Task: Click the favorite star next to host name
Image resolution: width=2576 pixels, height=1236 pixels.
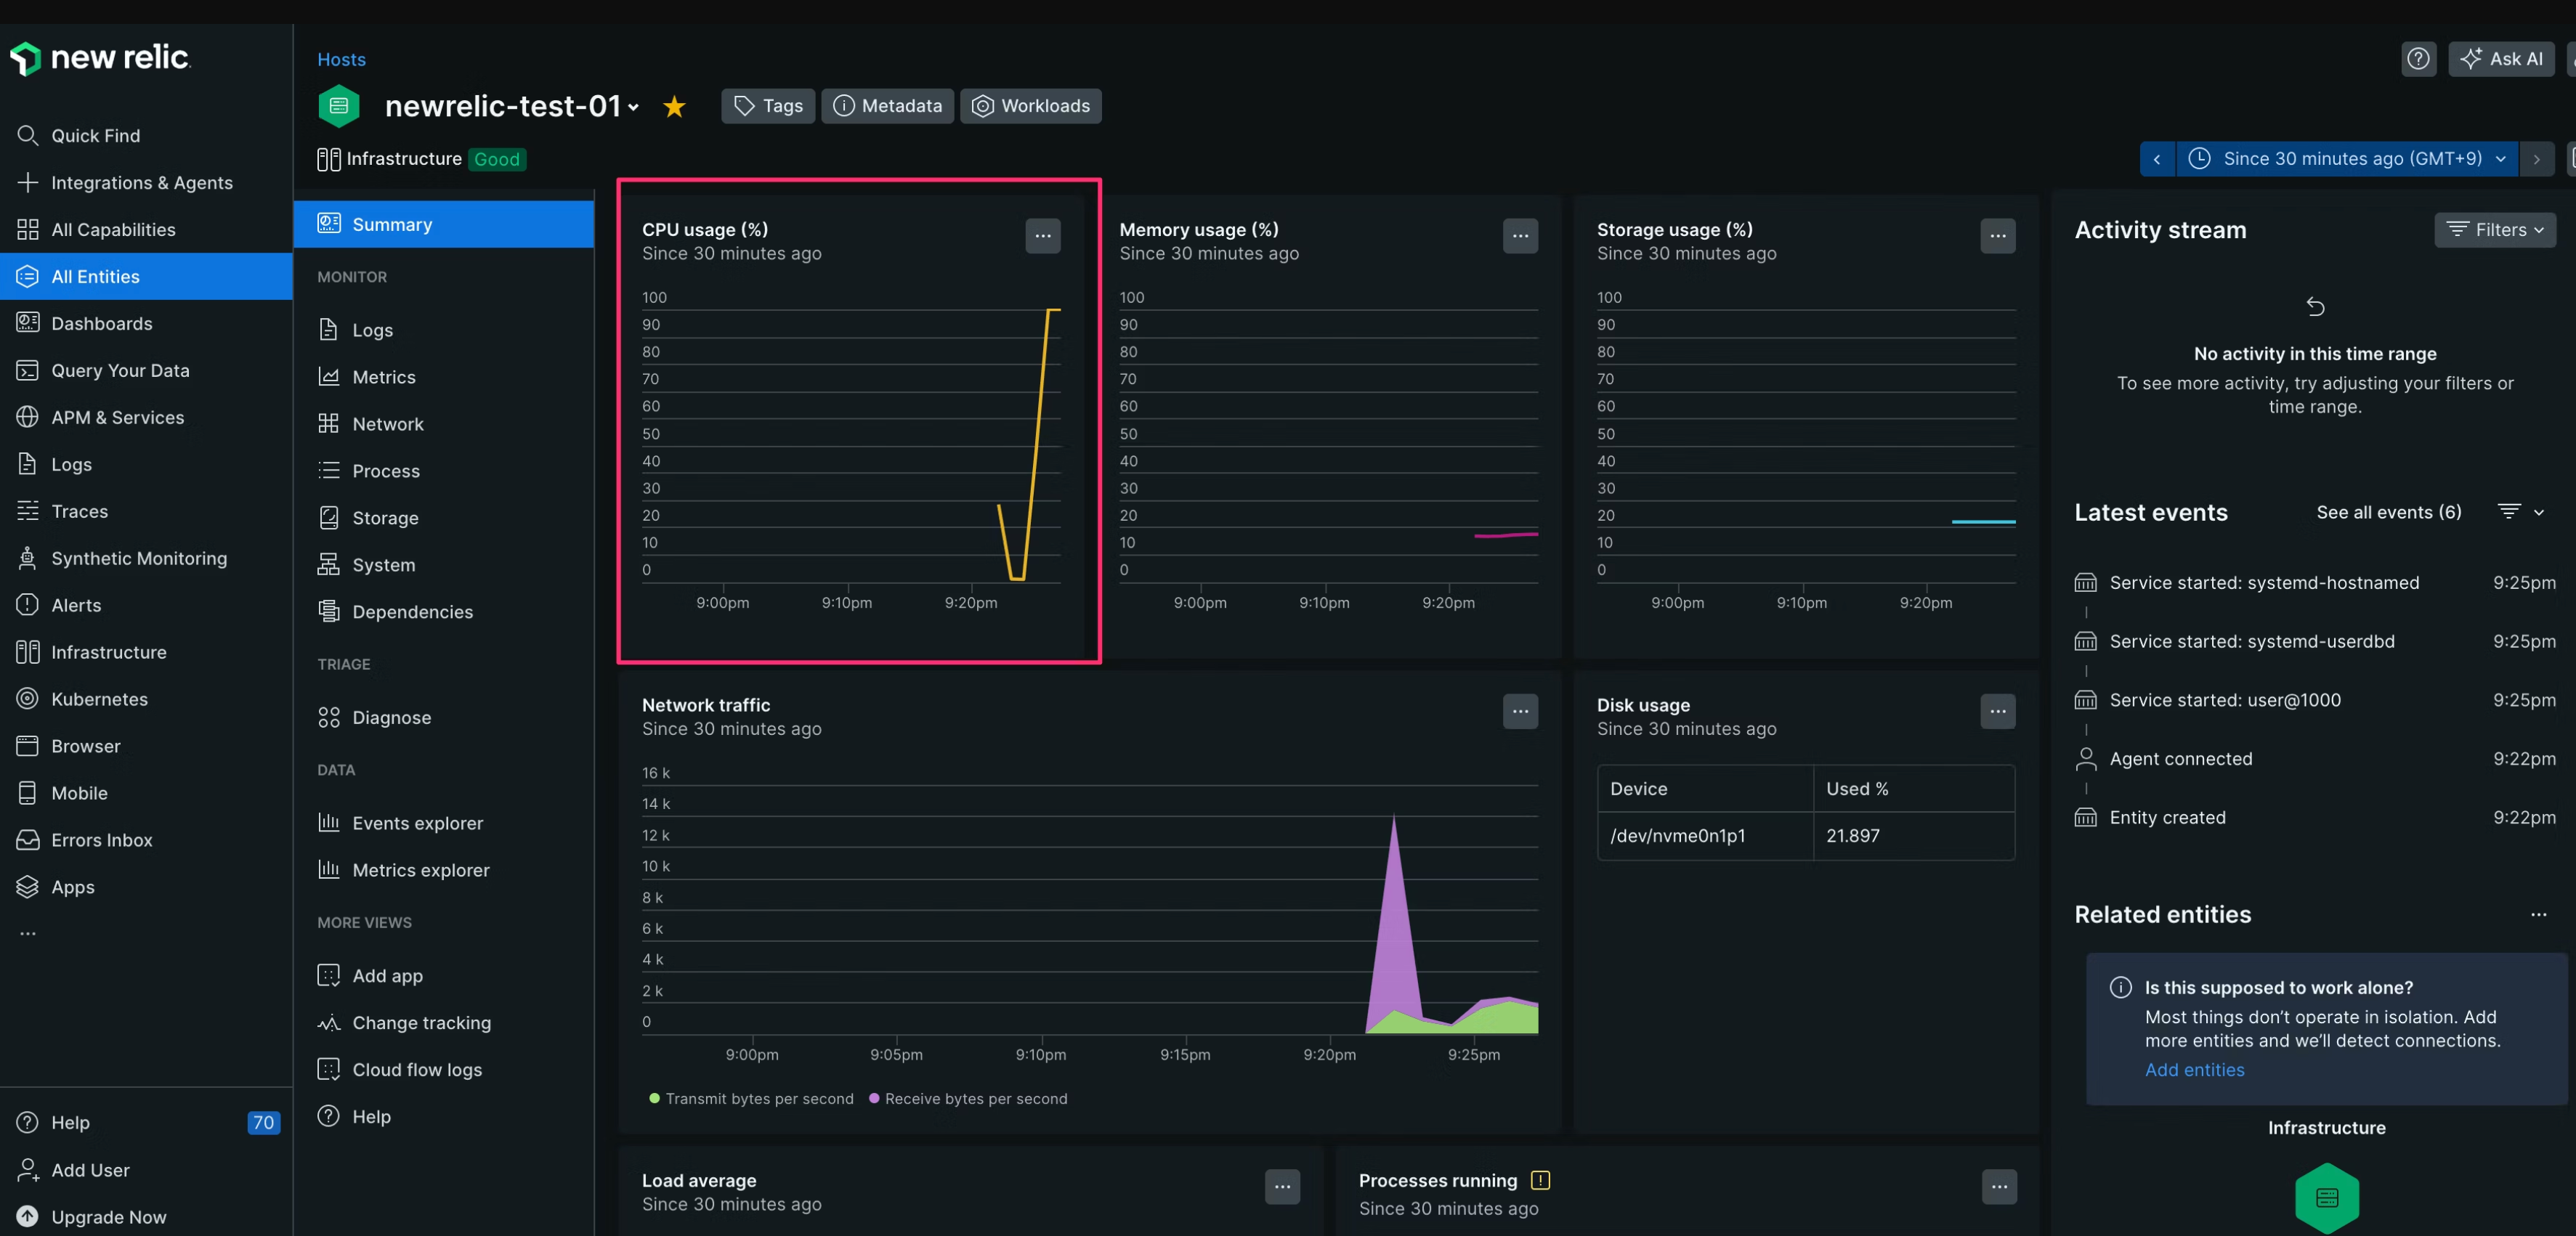Action: (674, 106)
